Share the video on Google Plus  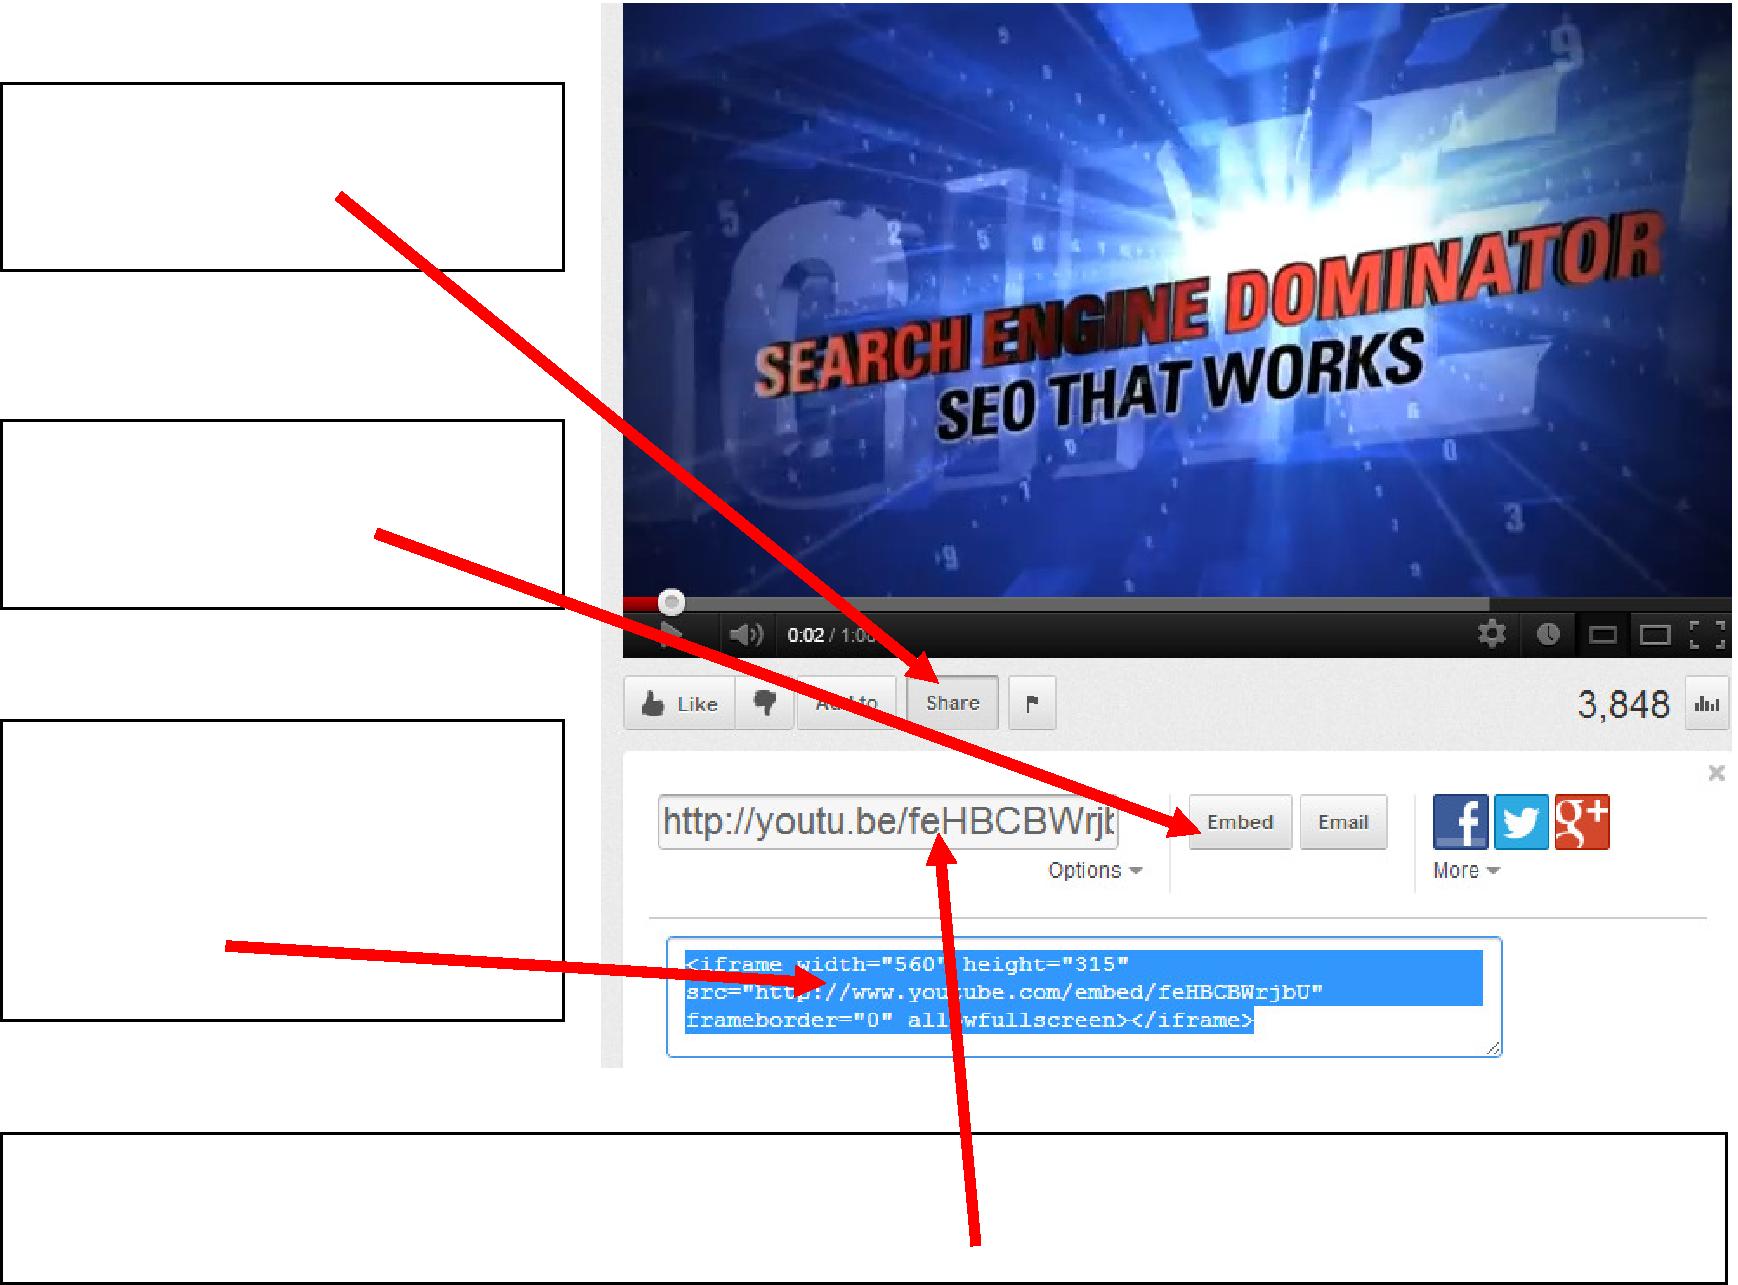tap(1582, 822)
